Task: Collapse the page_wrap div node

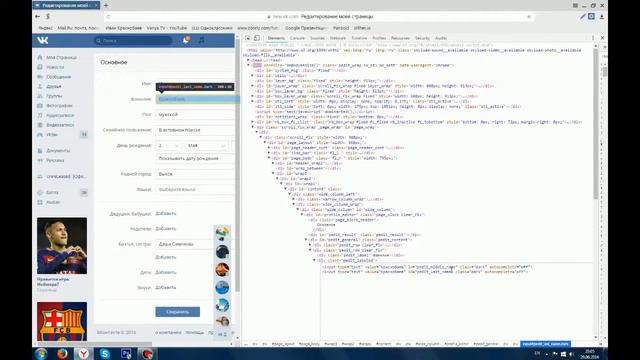Action: 252,127
